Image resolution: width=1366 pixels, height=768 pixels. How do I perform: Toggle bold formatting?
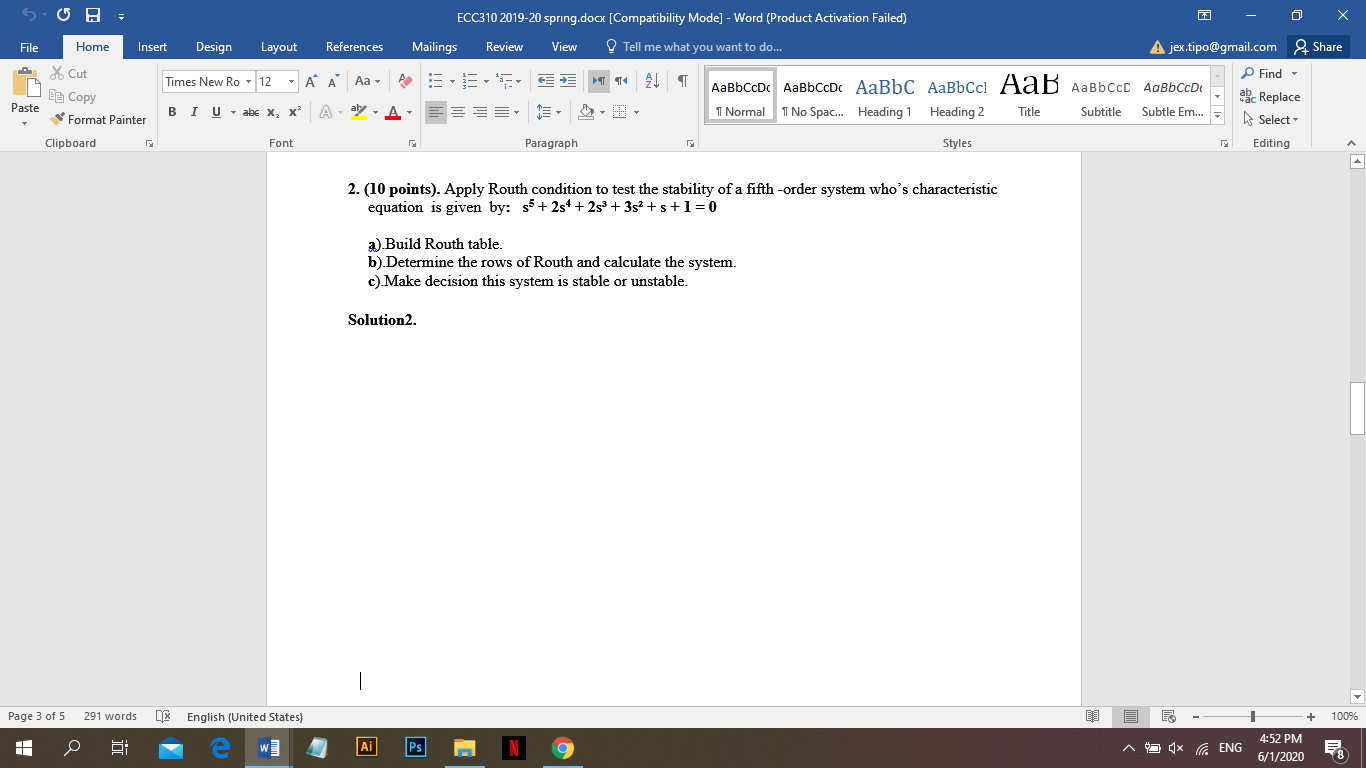173,112
